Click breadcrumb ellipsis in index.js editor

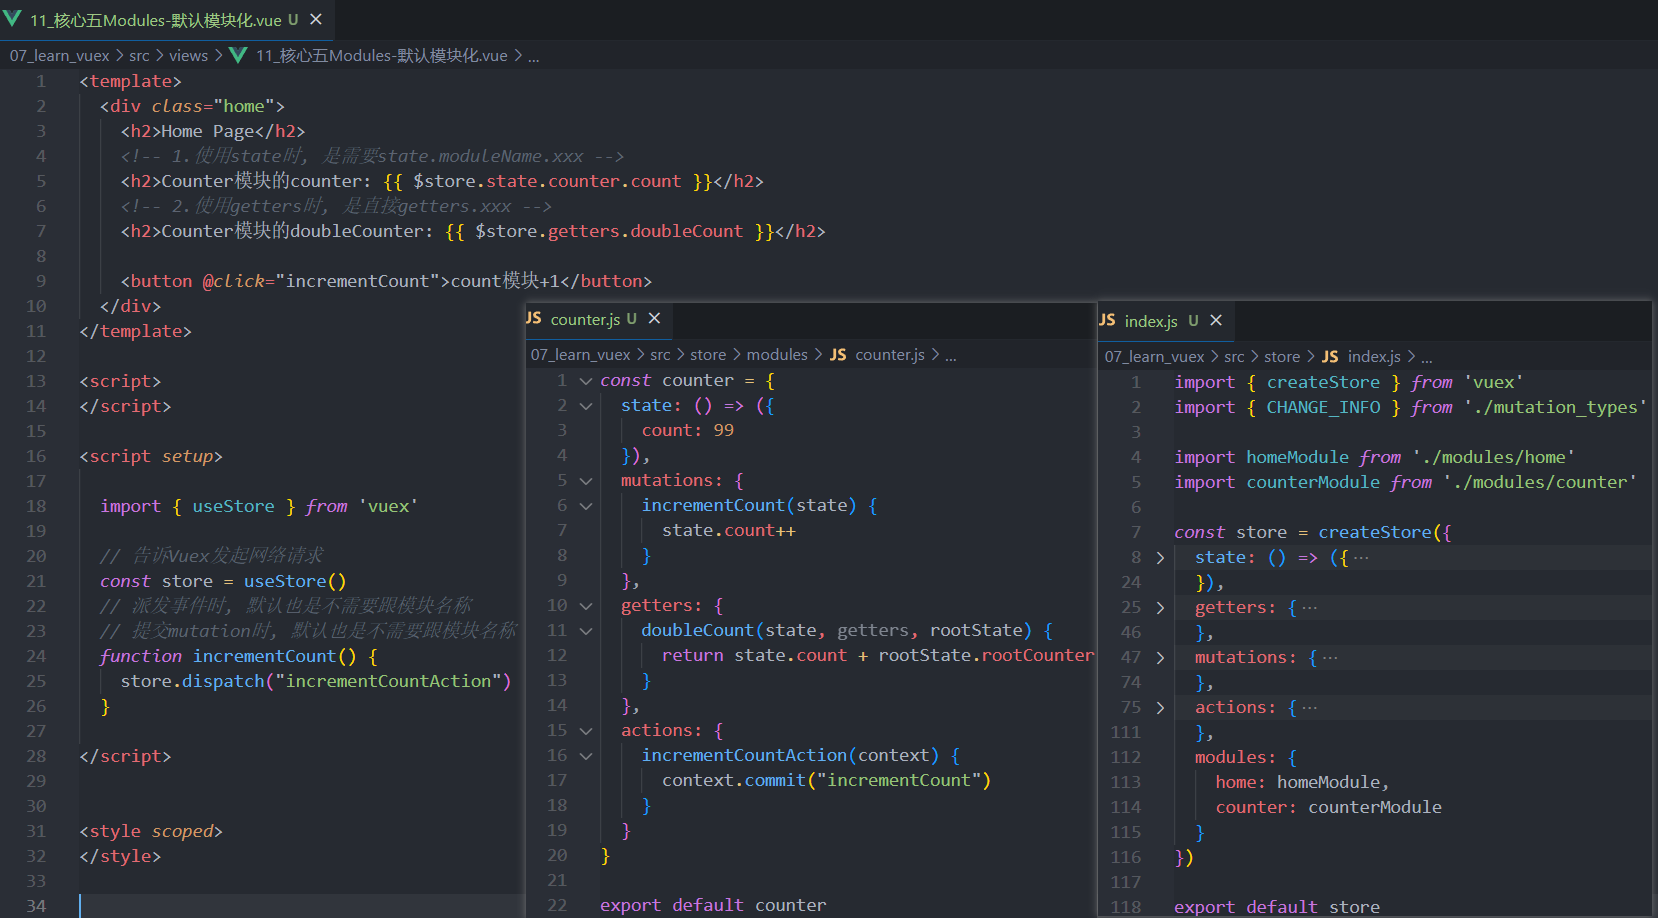point(1427,358)
